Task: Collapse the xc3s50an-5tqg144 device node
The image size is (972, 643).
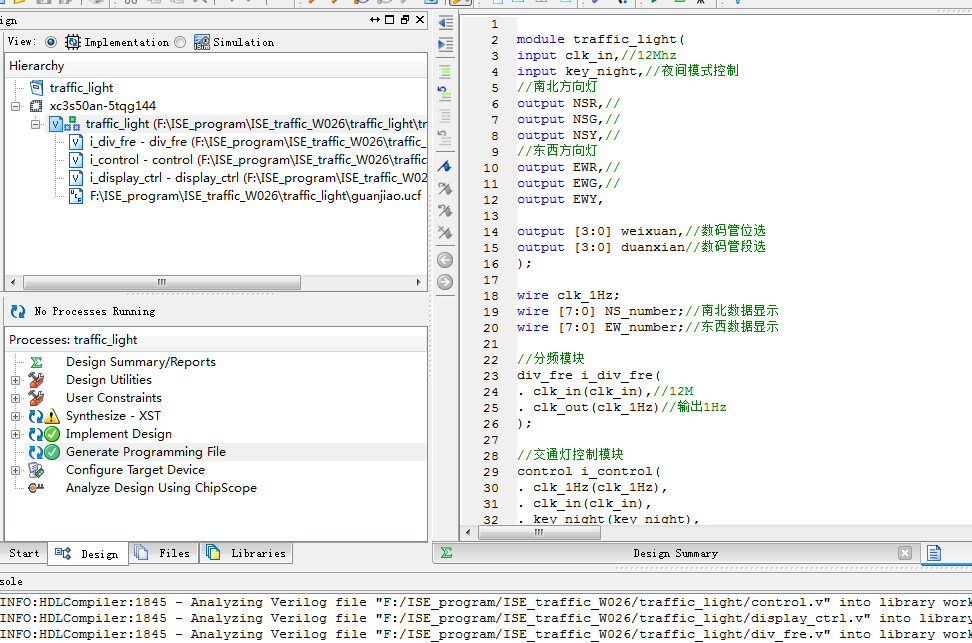Action: [x=15, y=106]
